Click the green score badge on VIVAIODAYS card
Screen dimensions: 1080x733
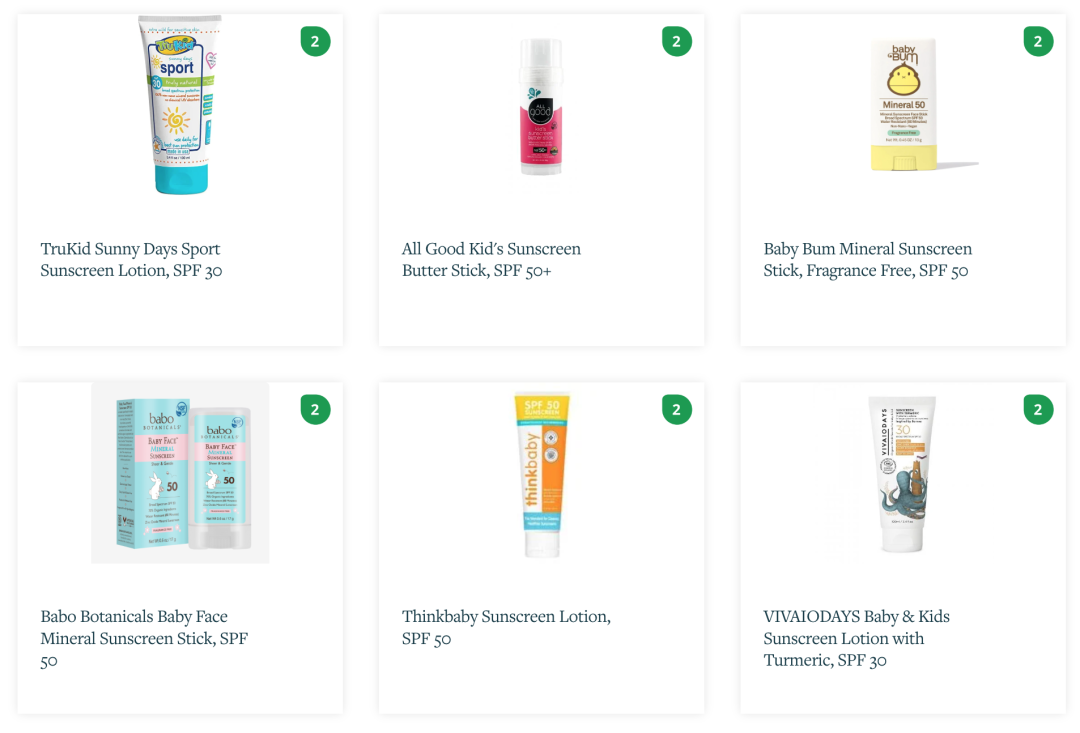(x=1038, y=410)
